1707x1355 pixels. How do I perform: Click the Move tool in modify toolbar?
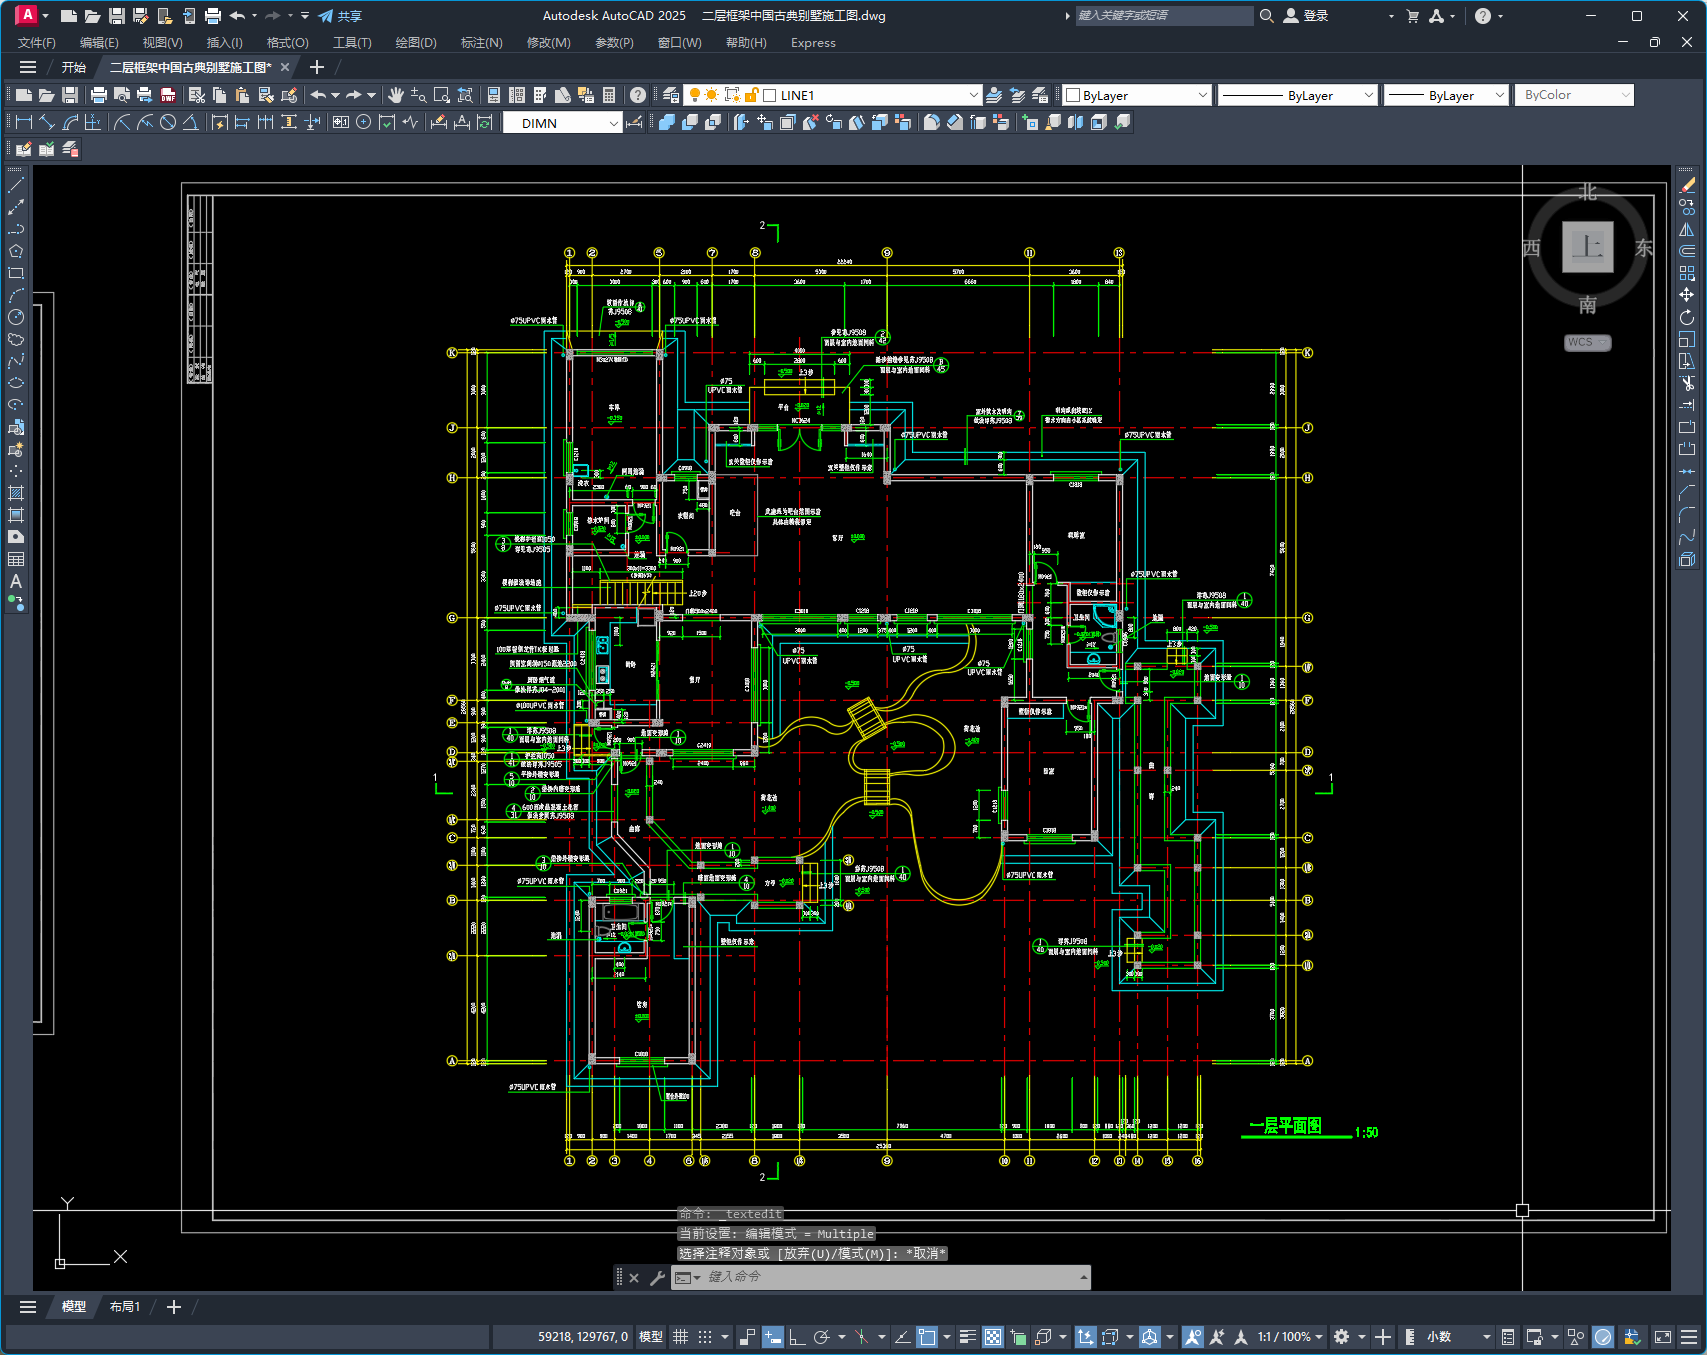click(x=1687, y=295)
